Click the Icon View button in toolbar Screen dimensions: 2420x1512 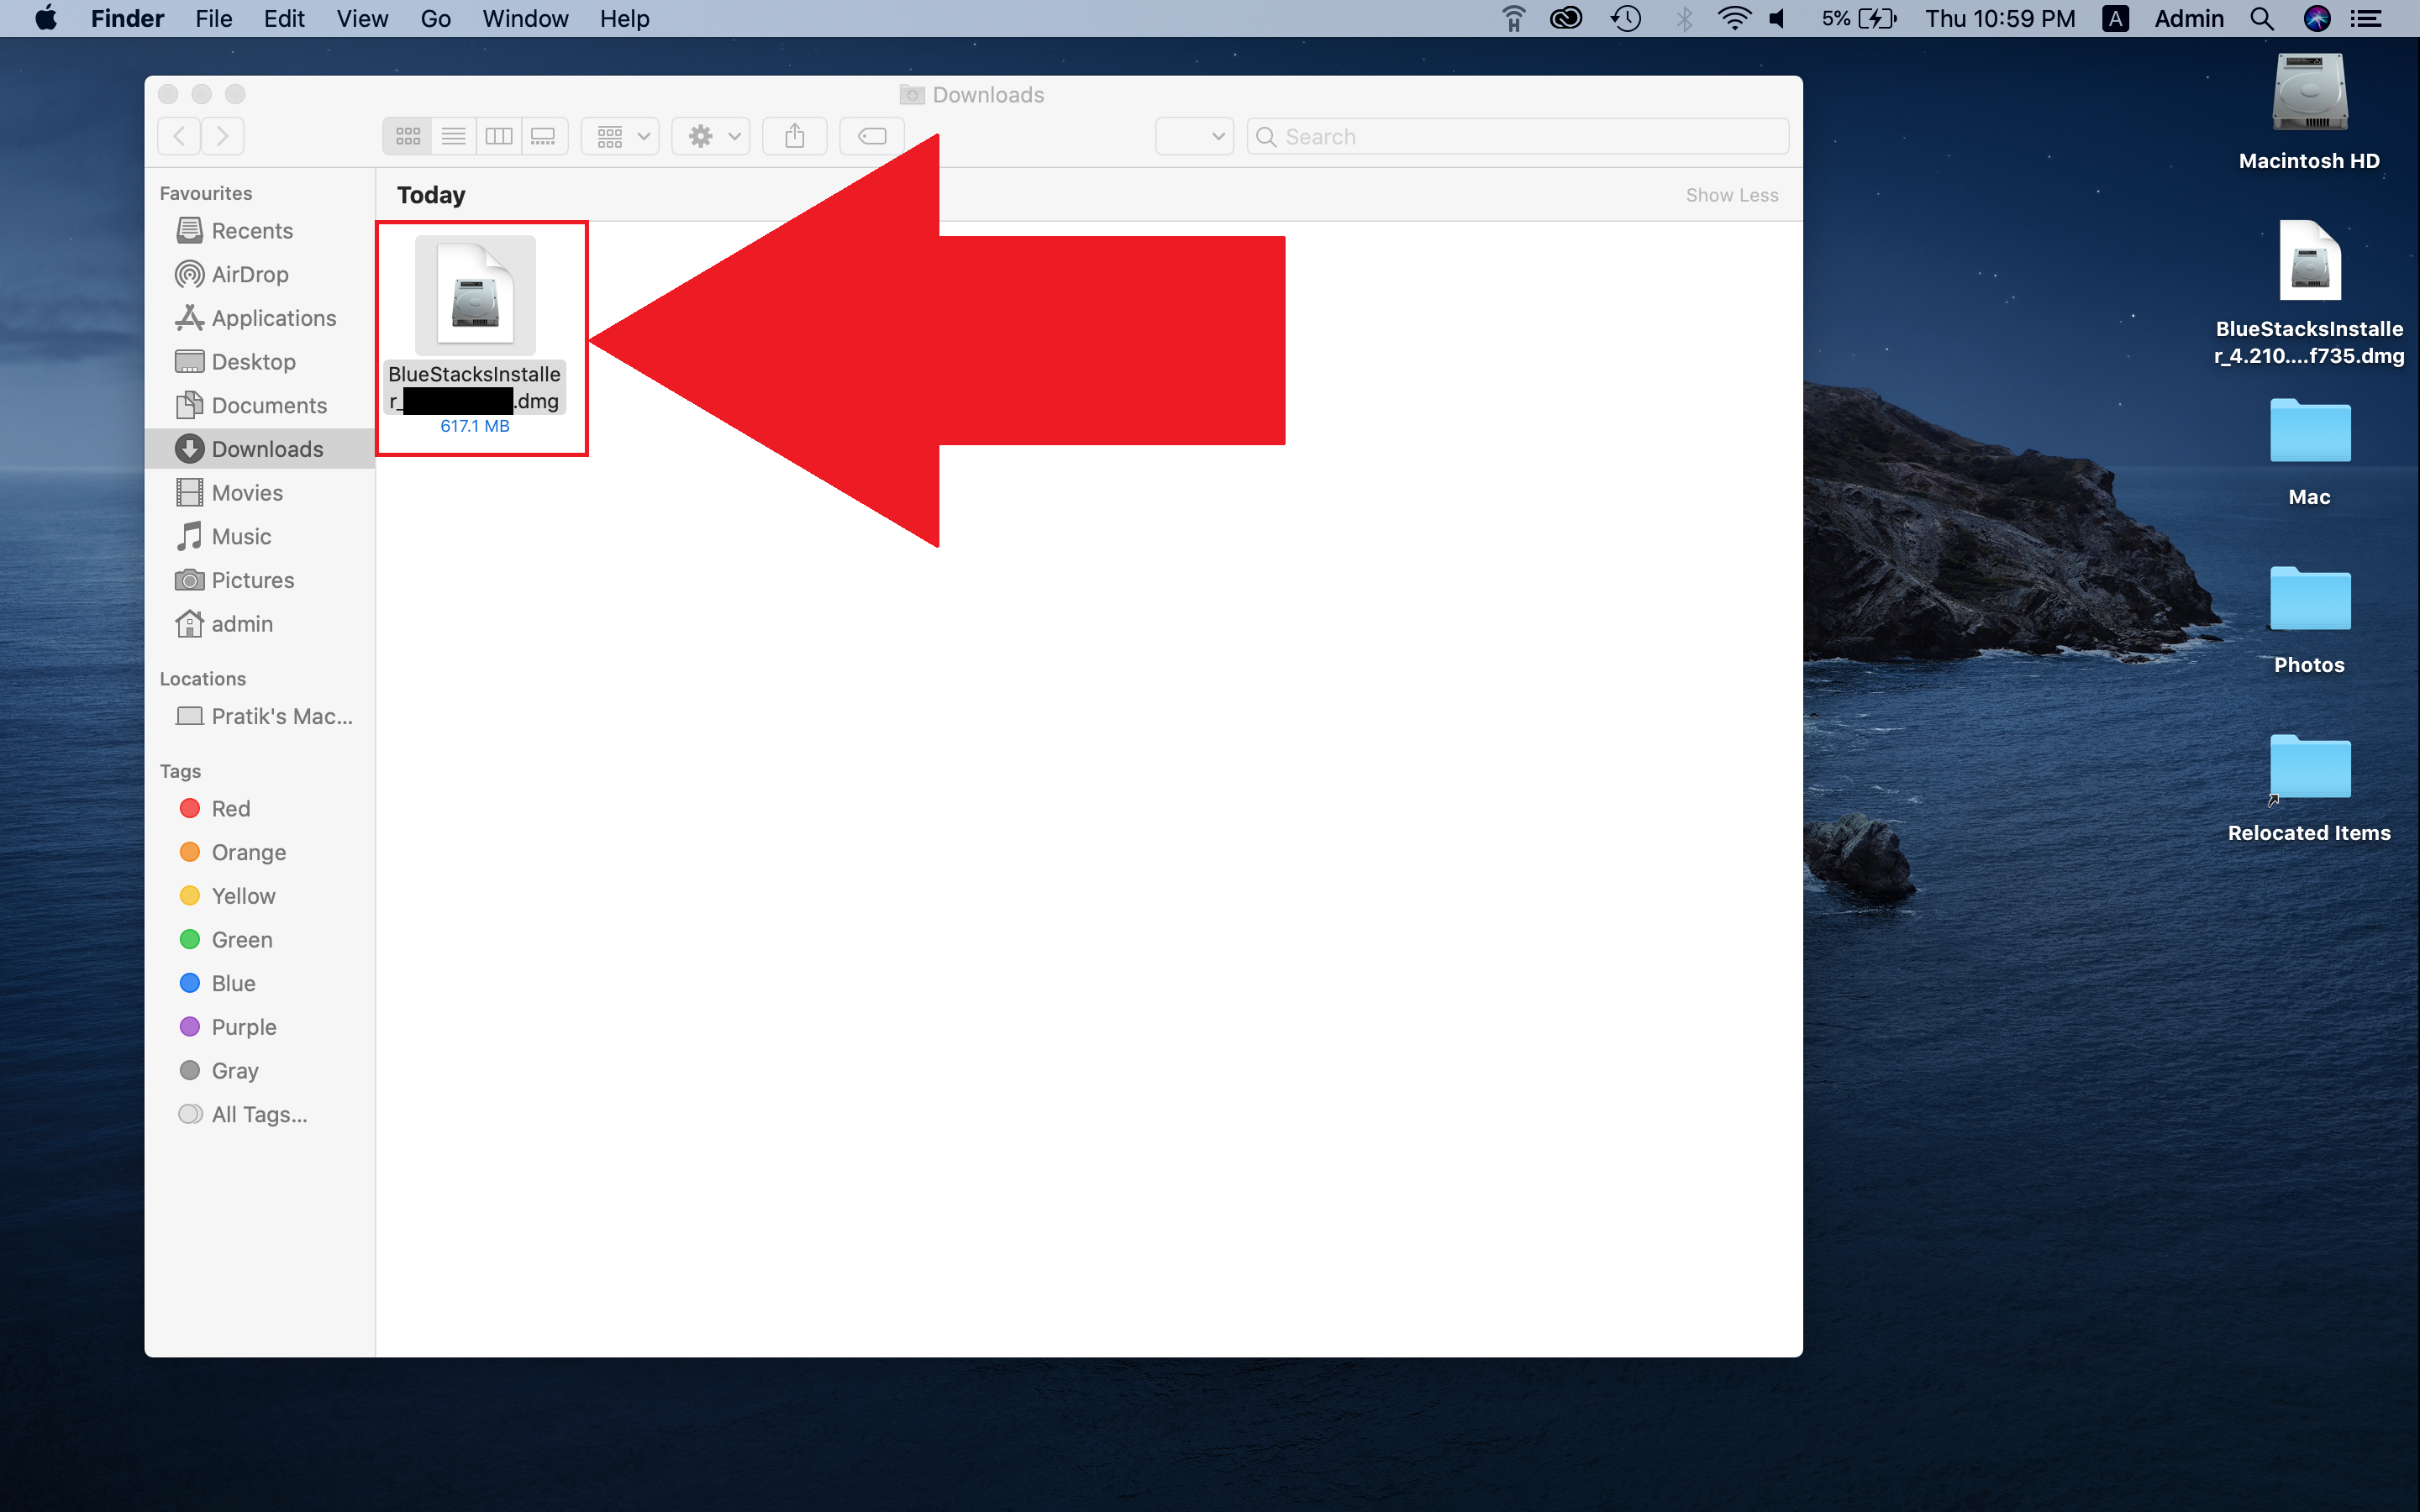click(x=408, y=134)
